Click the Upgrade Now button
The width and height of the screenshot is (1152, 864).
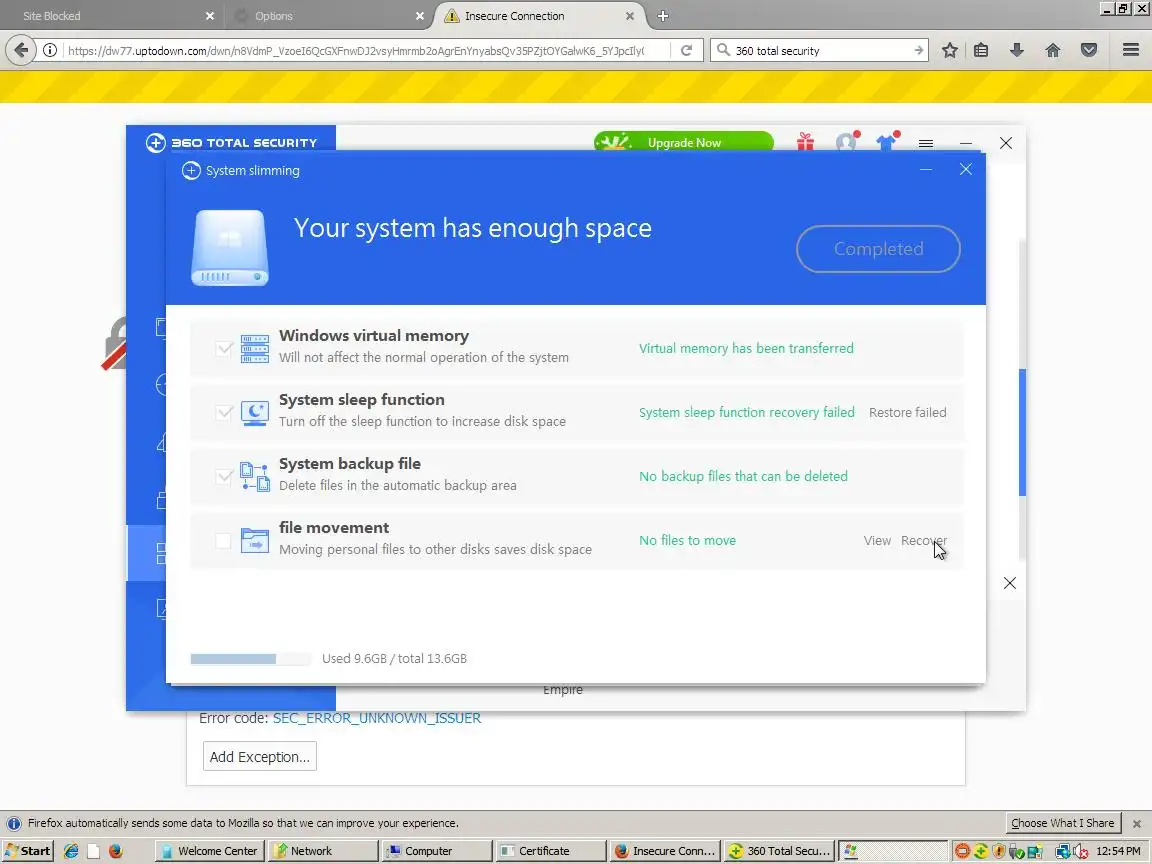tap(683, 142)
